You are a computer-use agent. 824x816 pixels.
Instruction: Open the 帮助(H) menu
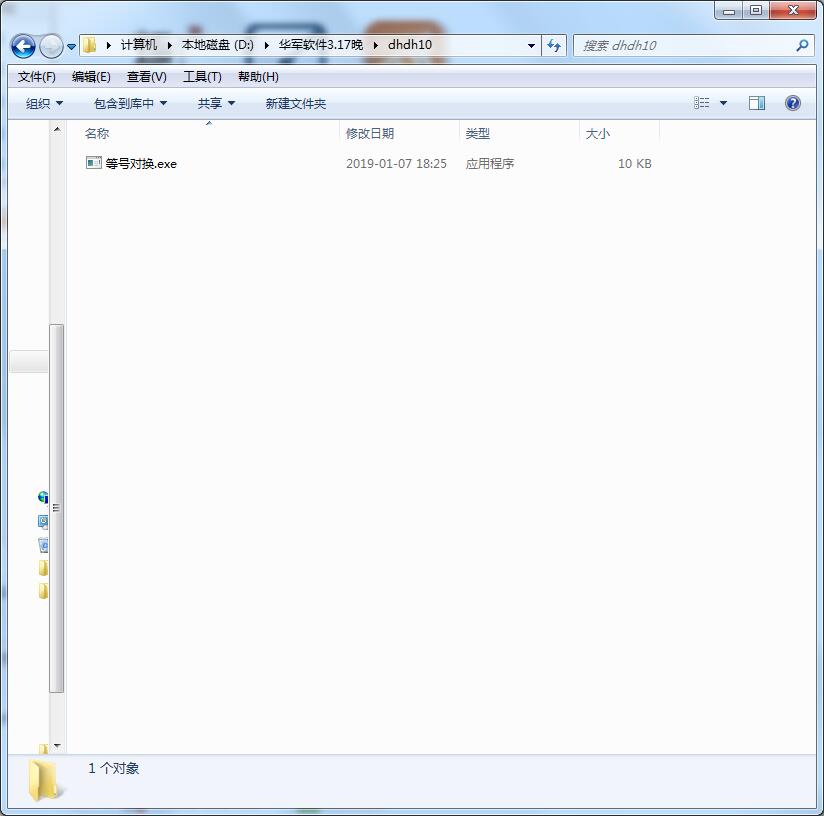(x=258, y=77)
